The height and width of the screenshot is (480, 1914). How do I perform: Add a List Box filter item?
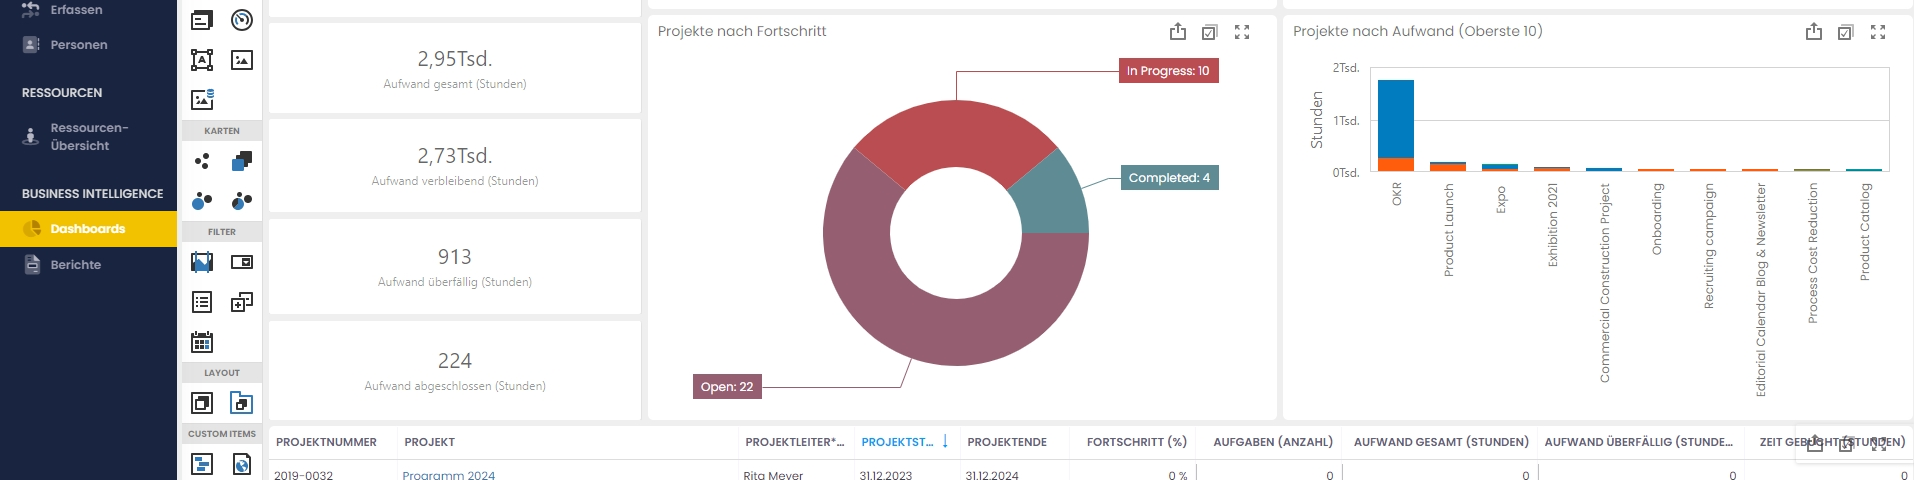tap(202, 302)
